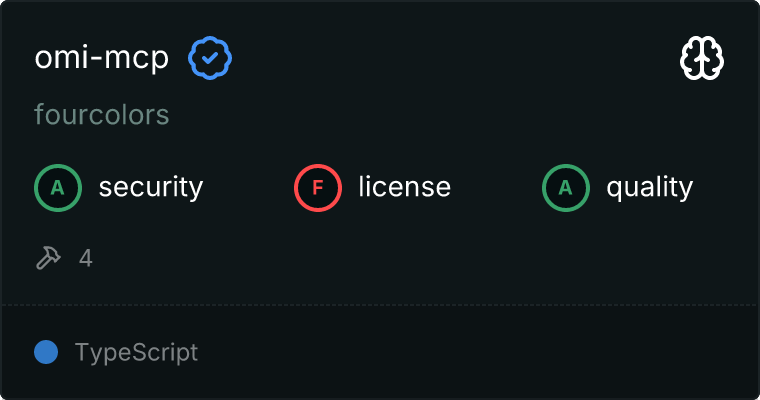This screenshot has height=400, width=760.
Task: Click the blue verified checkmark badge
Action: coord(211,59)
